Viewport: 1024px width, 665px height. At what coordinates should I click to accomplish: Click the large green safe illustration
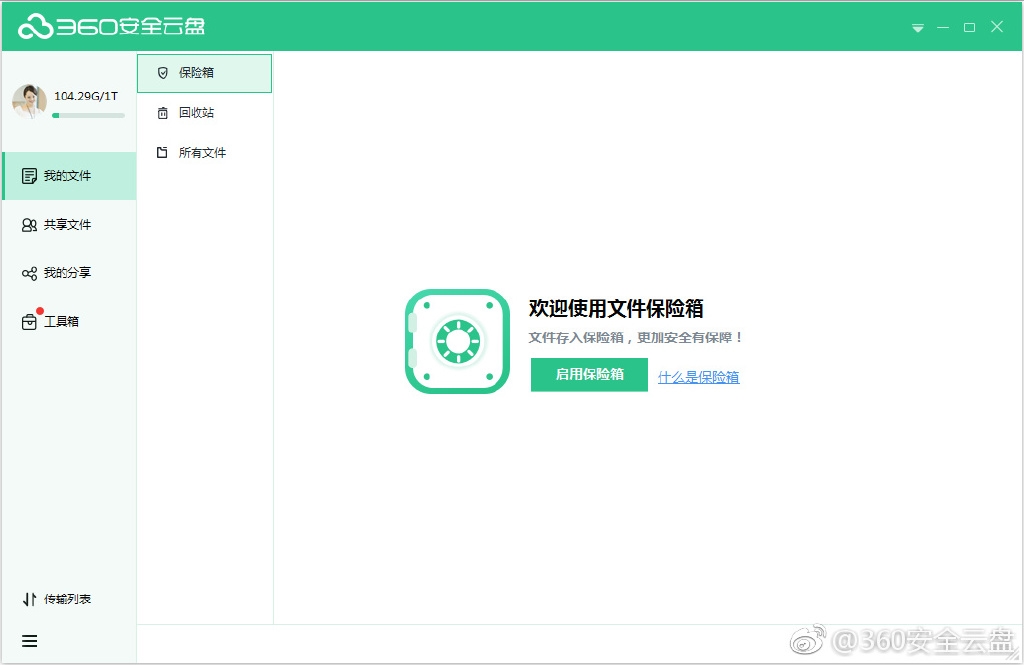click(457, 342)
